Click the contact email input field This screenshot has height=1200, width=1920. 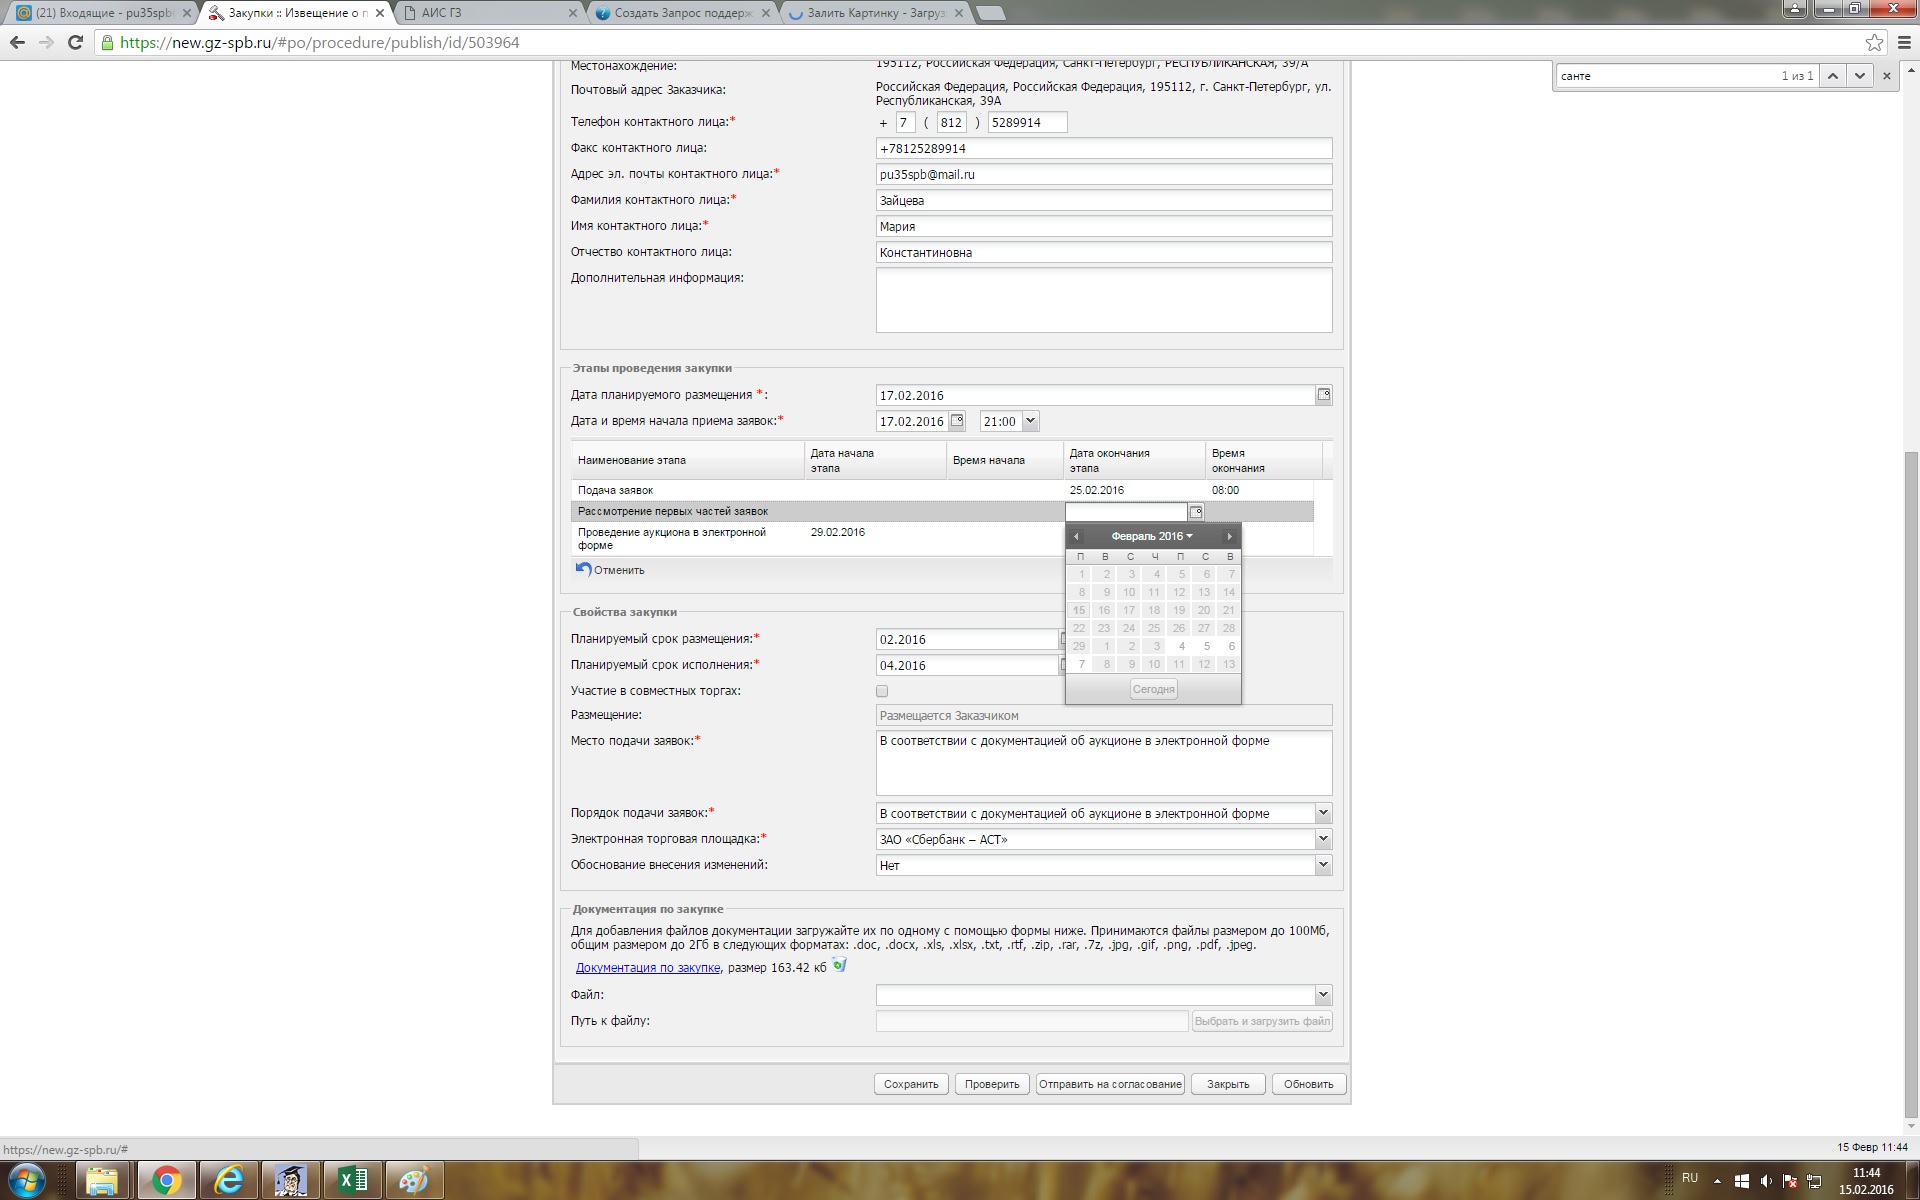click(1103, 174)
